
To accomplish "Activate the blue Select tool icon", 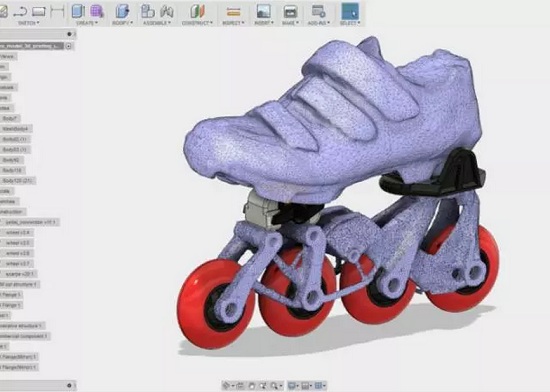I will pyautogui.click(x=350, y=11).
